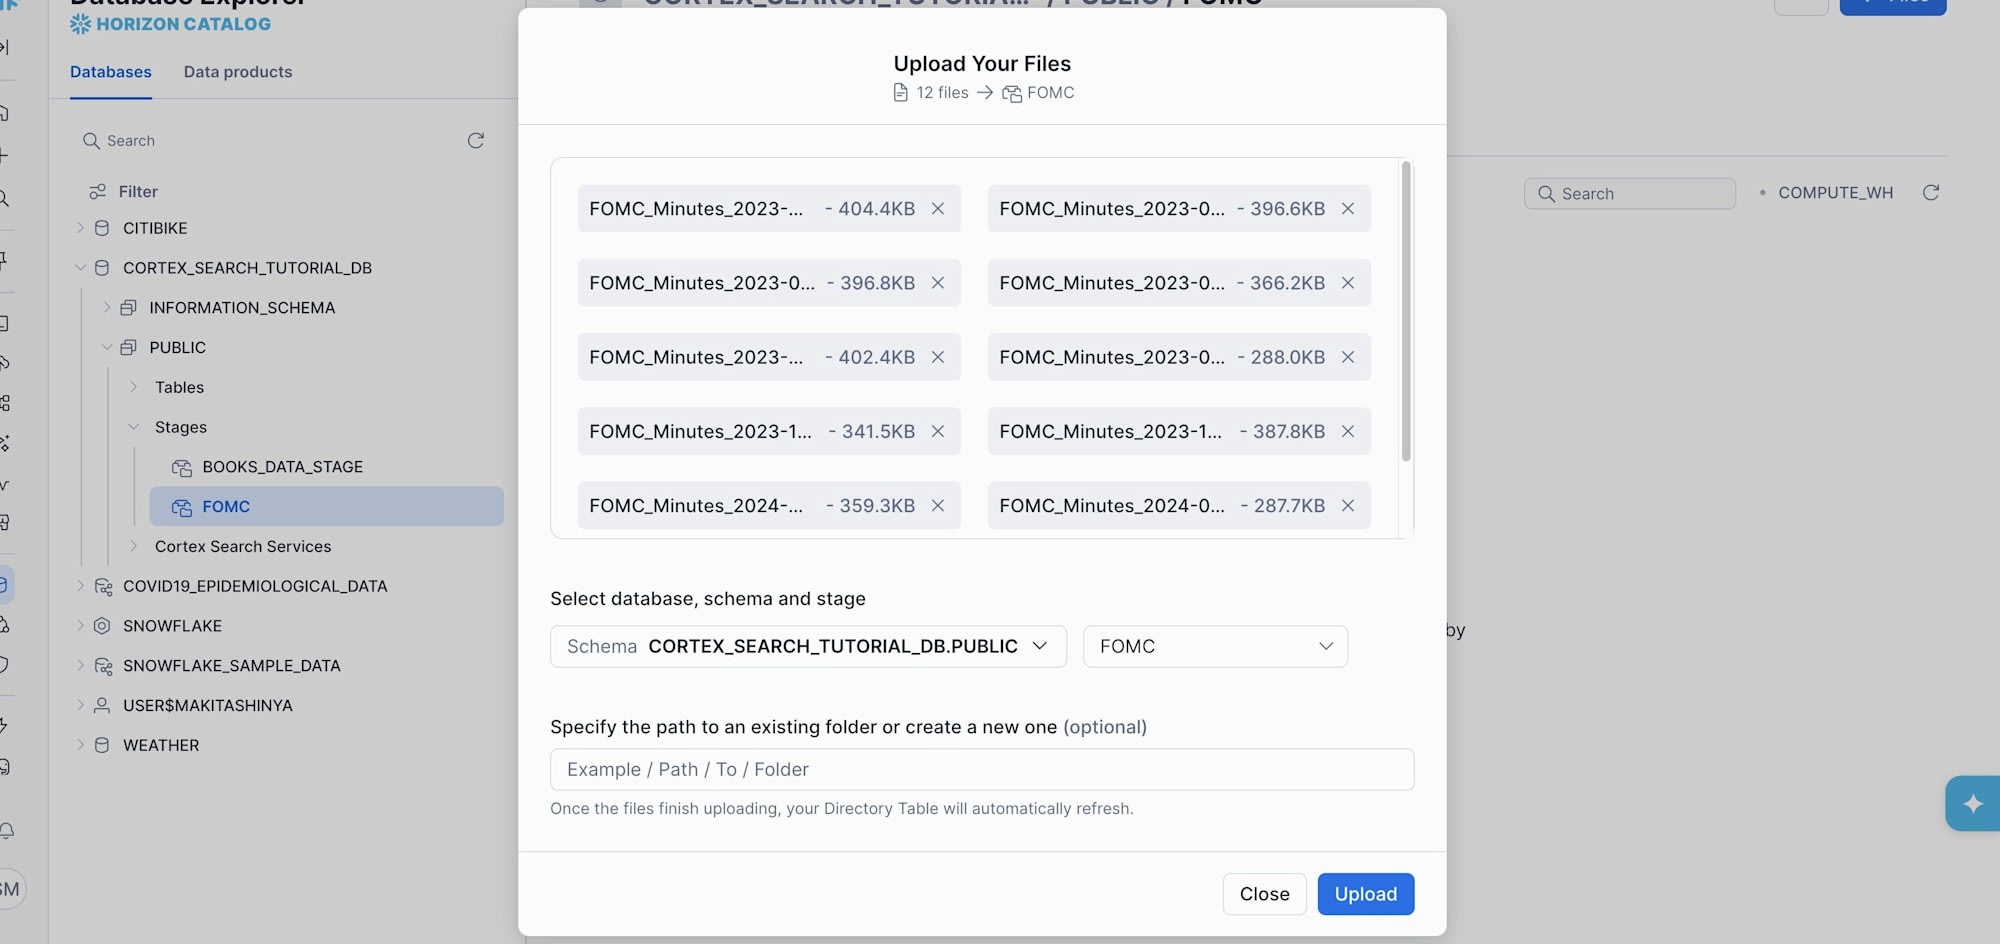
Task: Remove the 404.4KB FOMC Minutes file
Action: click(x=938, y=209)
